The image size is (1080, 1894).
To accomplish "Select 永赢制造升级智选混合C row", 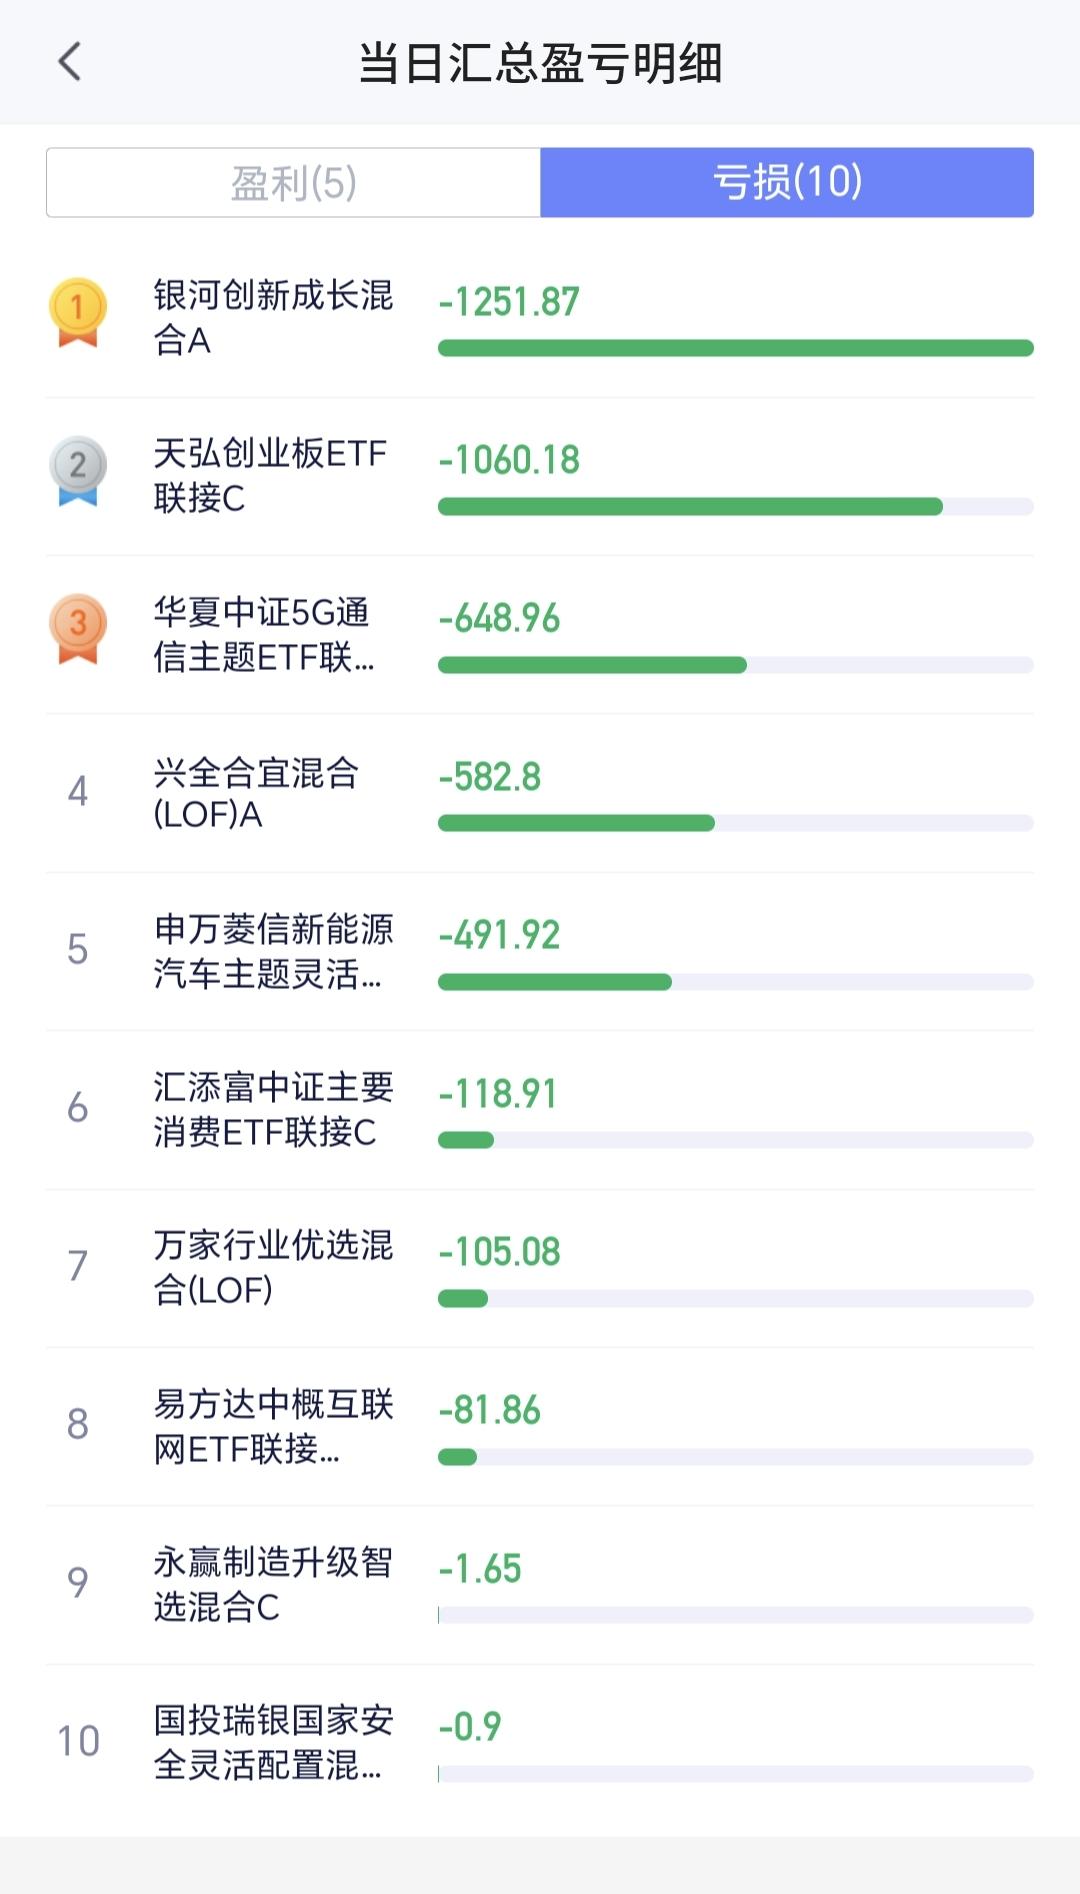I will tap(540, 1584).
